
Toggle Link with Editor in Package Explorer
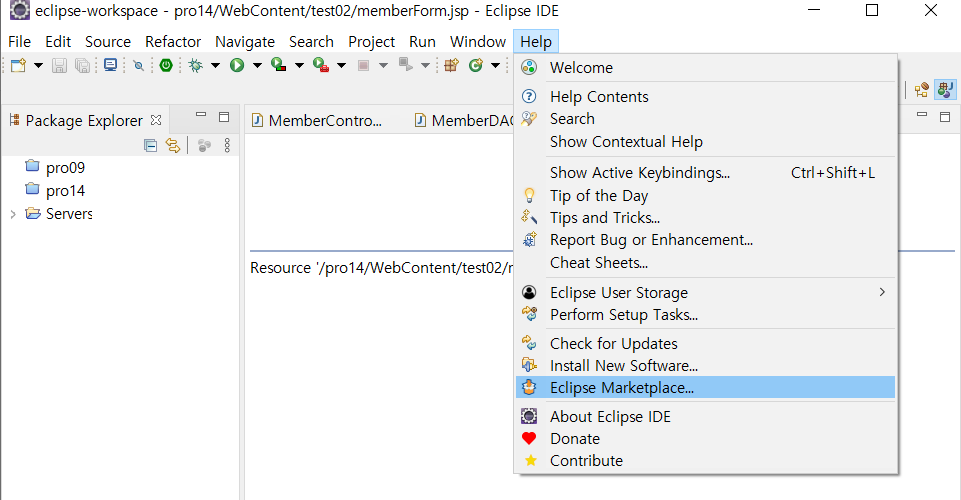173,145
